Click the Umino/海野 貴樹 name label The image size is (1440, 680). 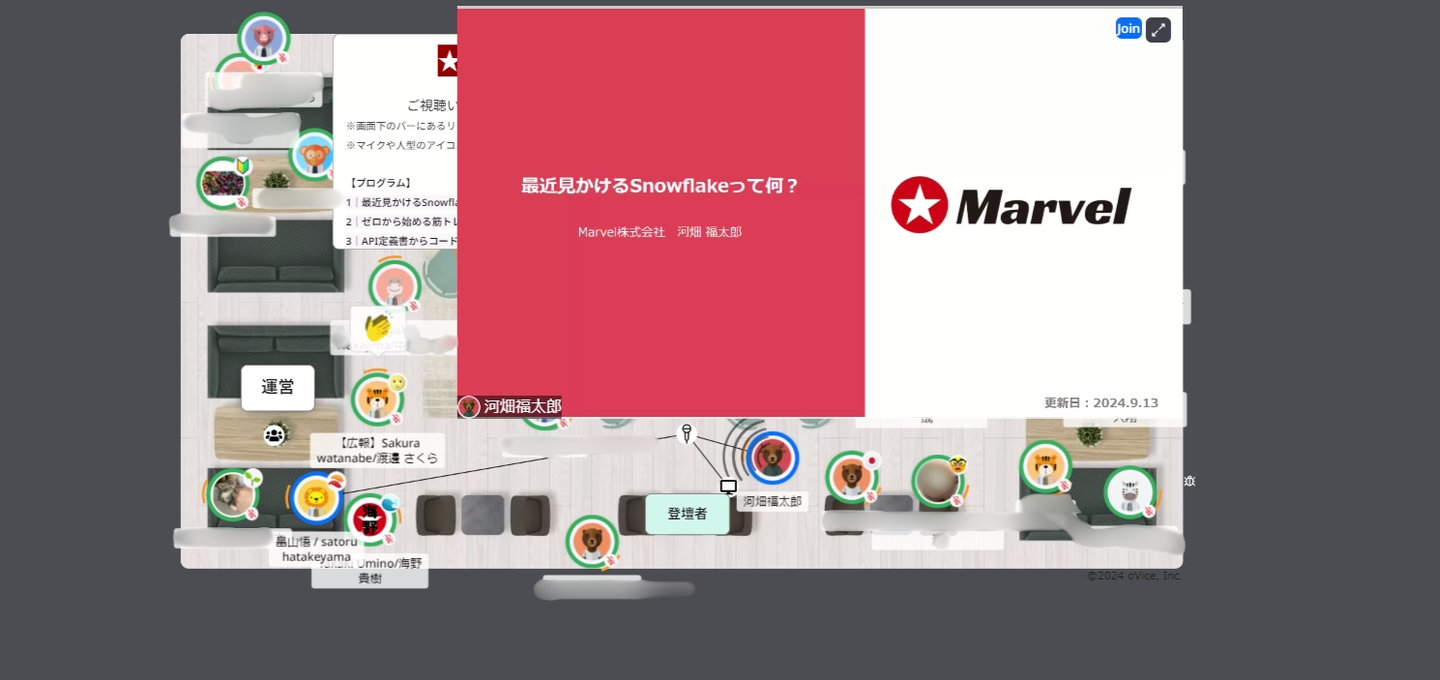(370, 571)
